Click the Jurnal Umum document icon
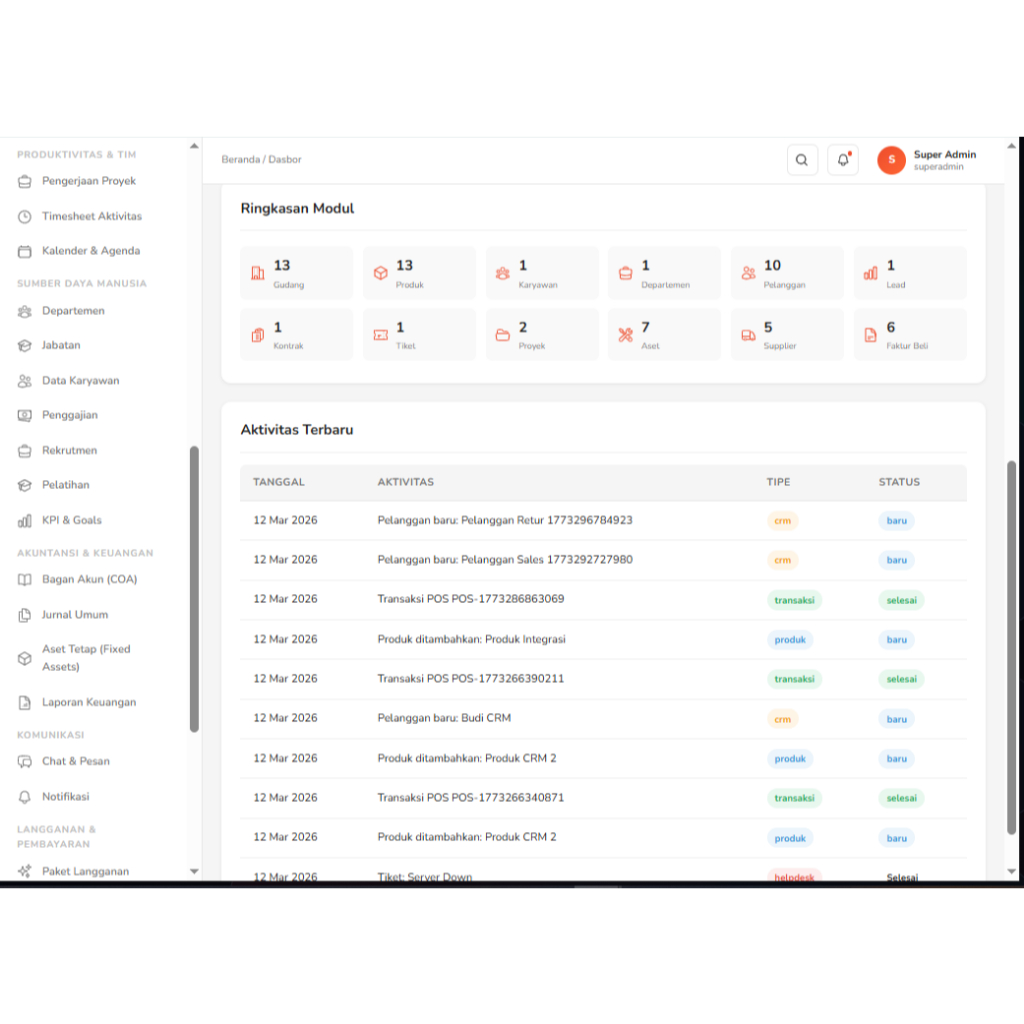This screenshot has width=1024, height=1024. tap(25, 615)
